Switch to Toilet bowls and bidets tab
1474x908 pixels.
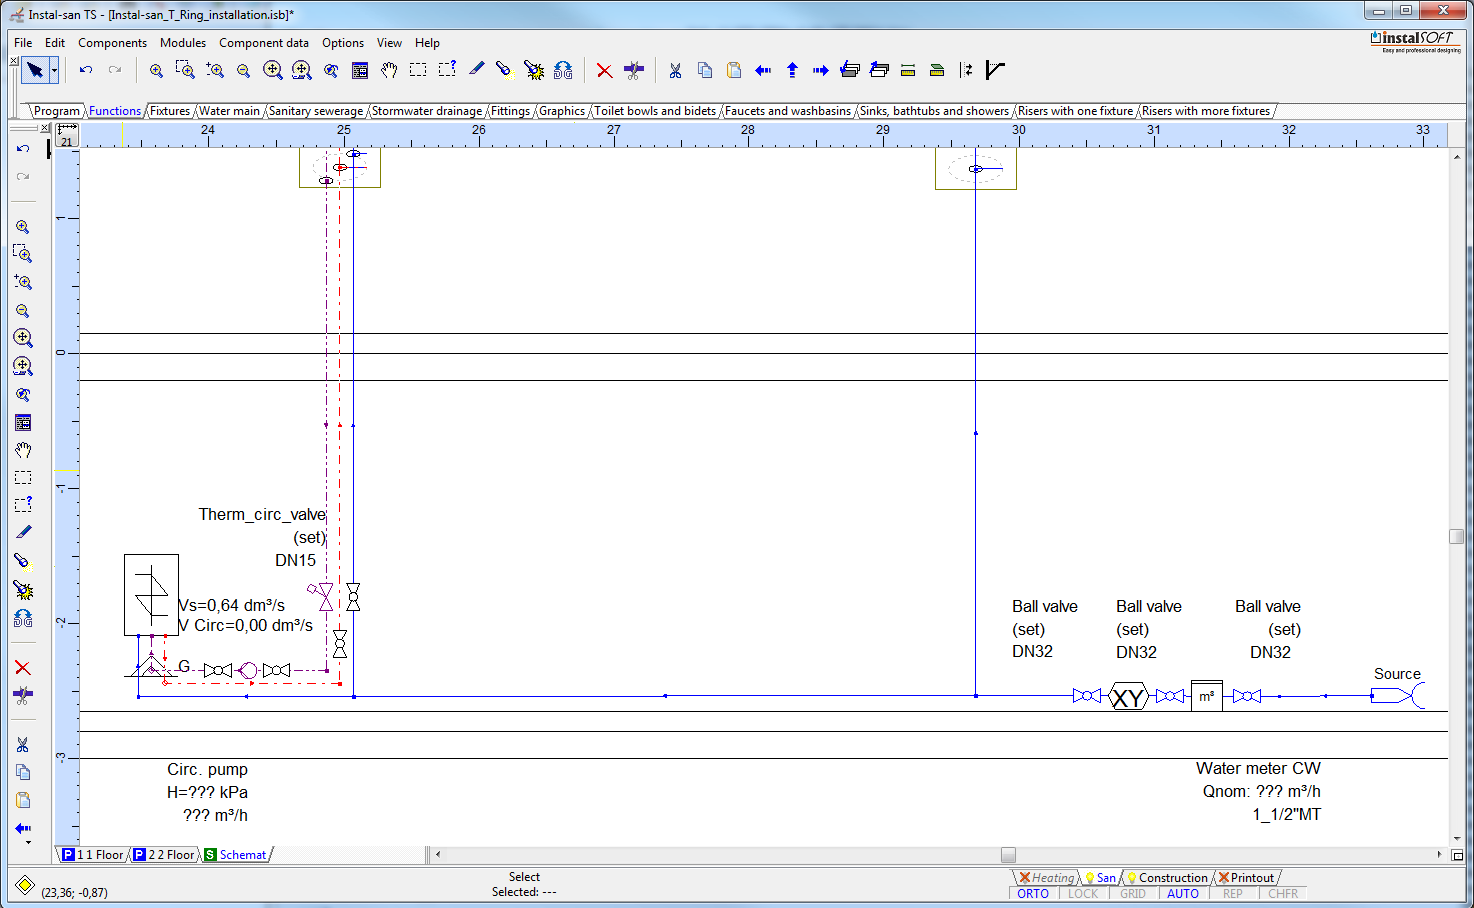pos(655,111)
